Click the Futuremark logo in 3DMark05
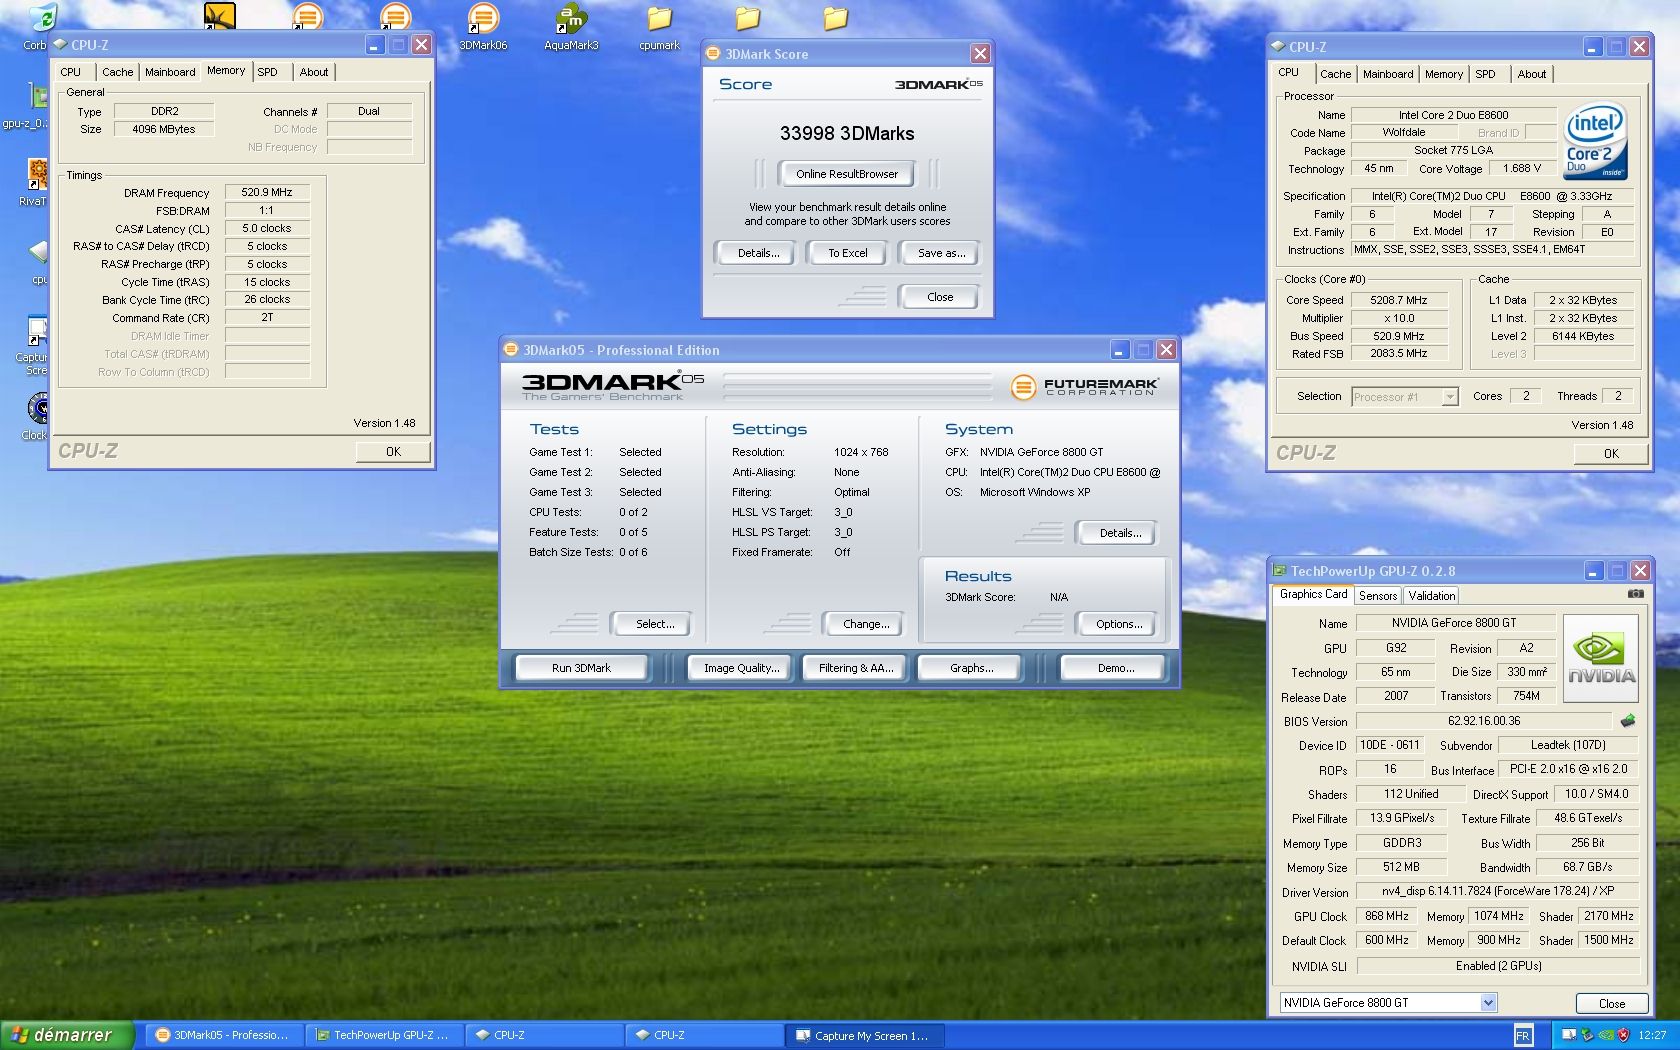Viewport: 1680px width, 1050px height. point(1084,386)
